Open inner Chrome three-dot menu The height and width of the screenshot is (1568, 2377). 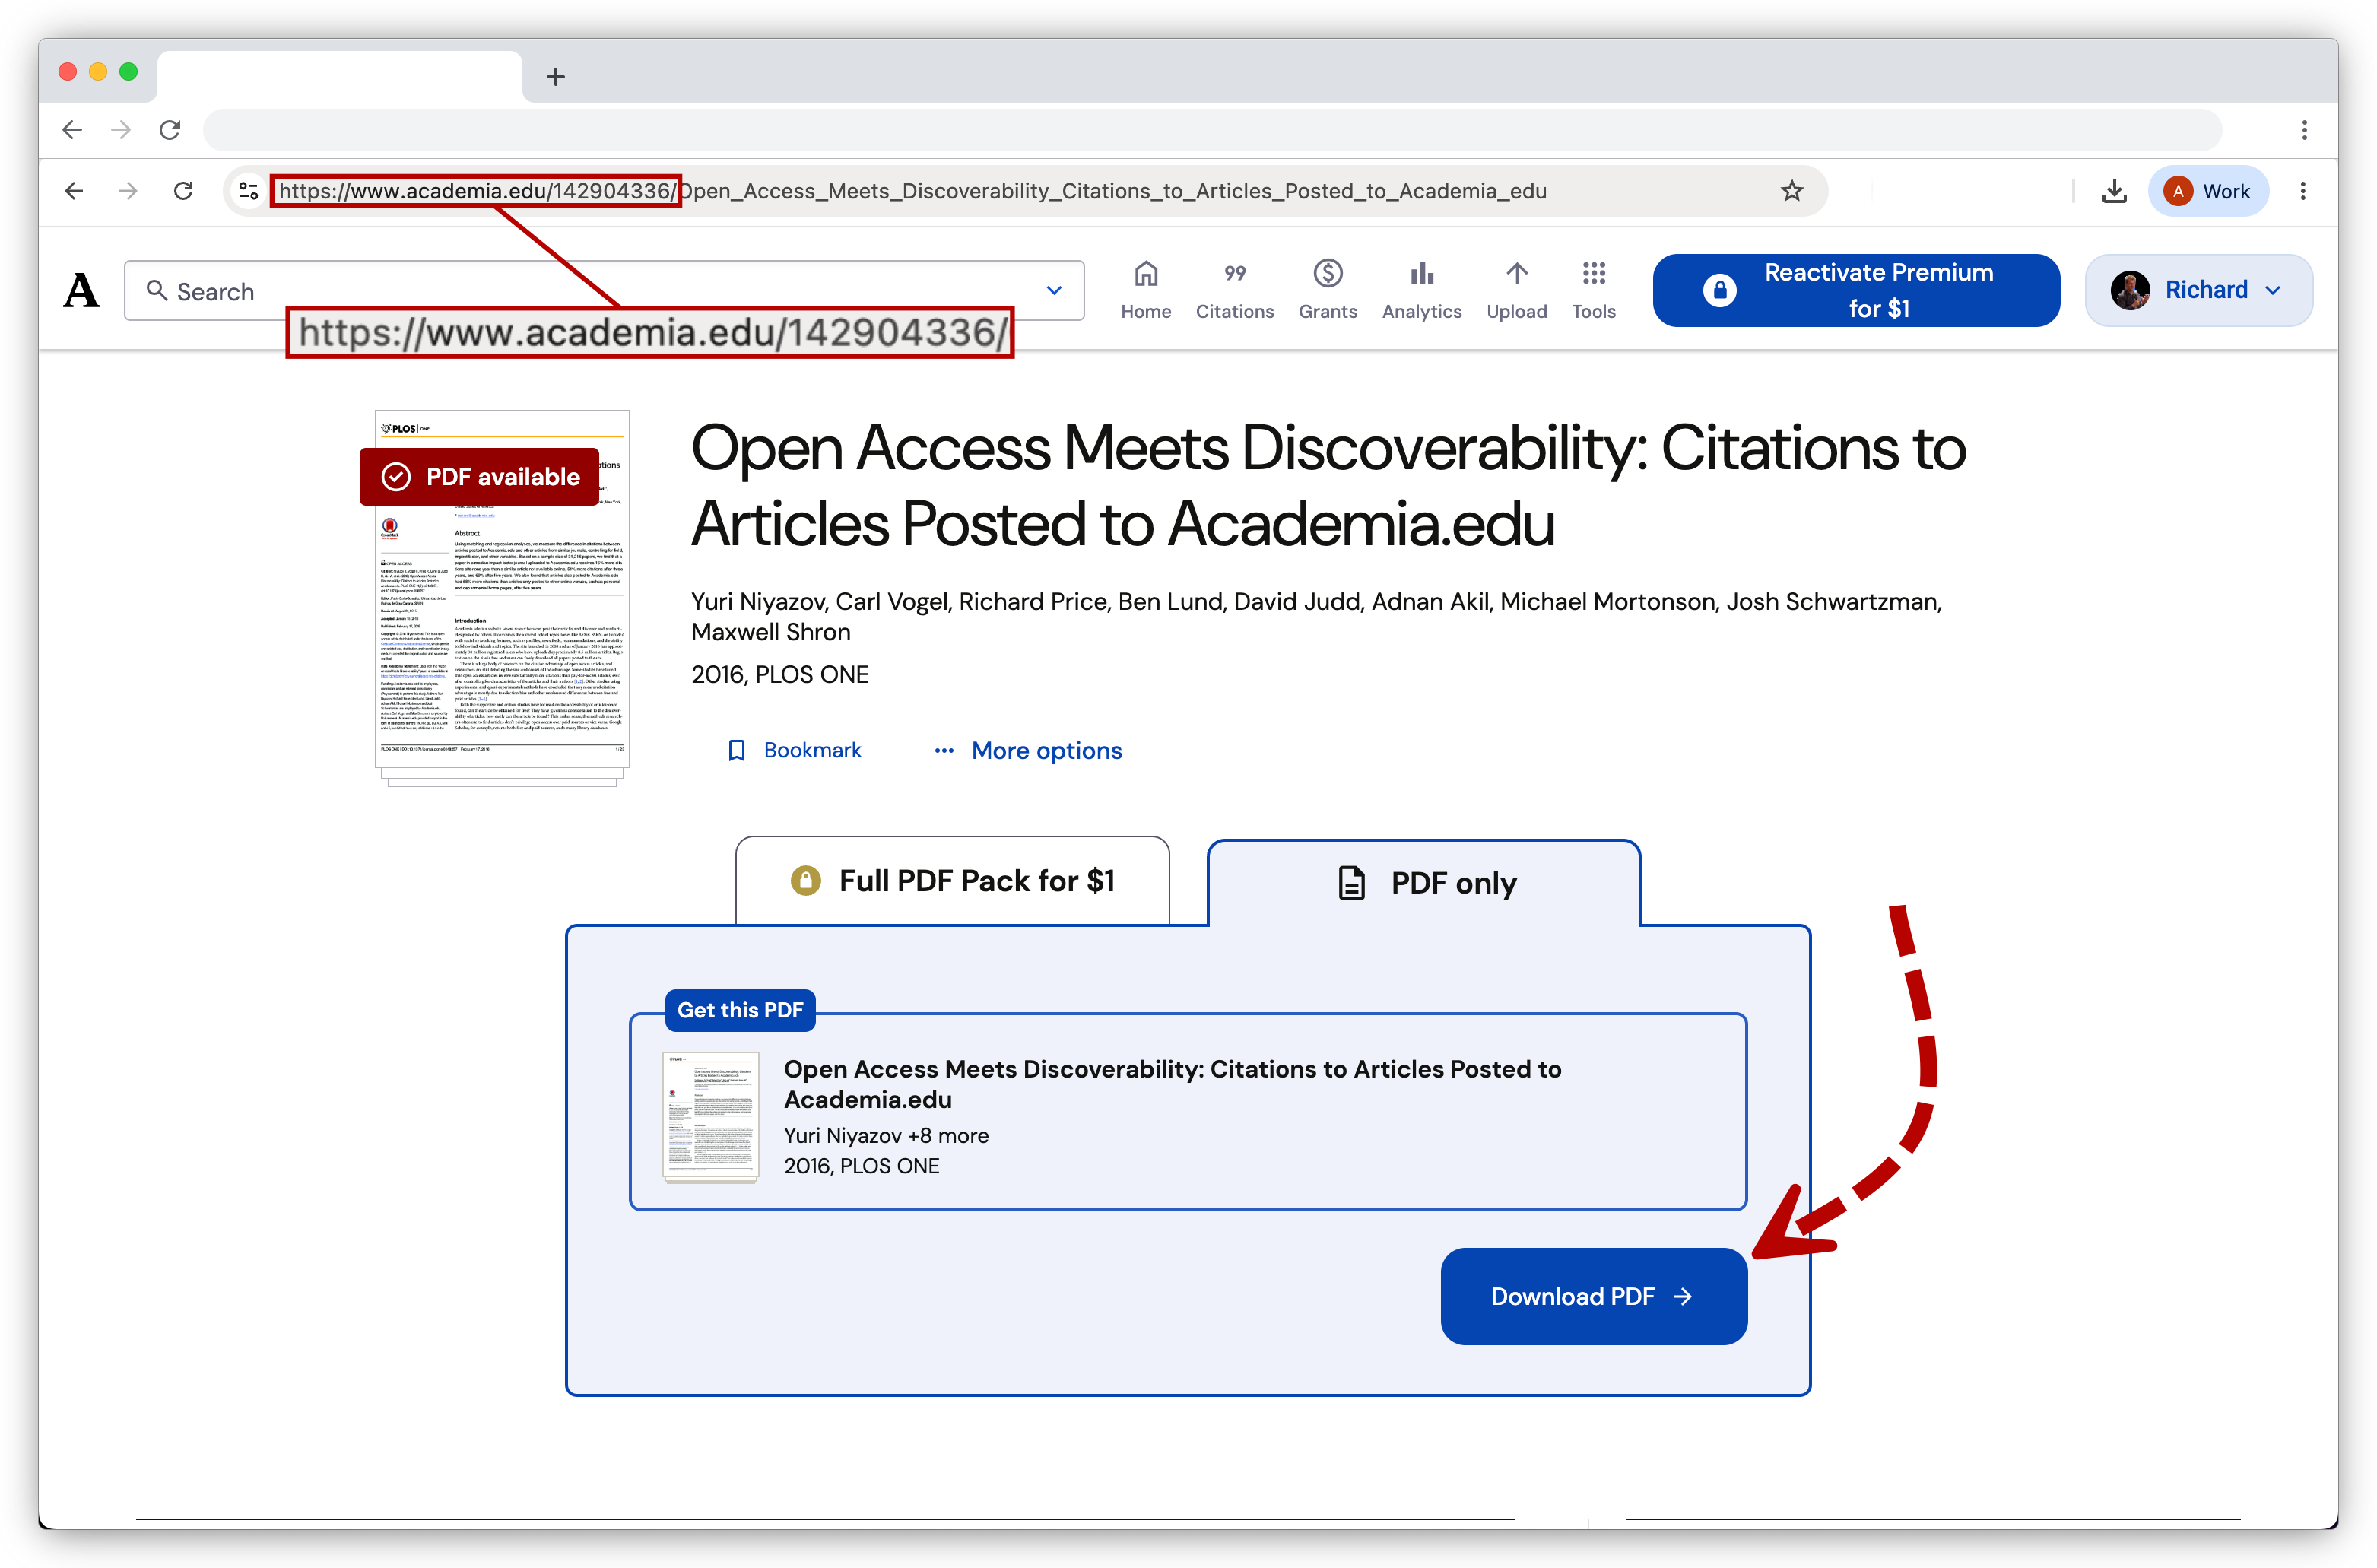coord(2302,191)
